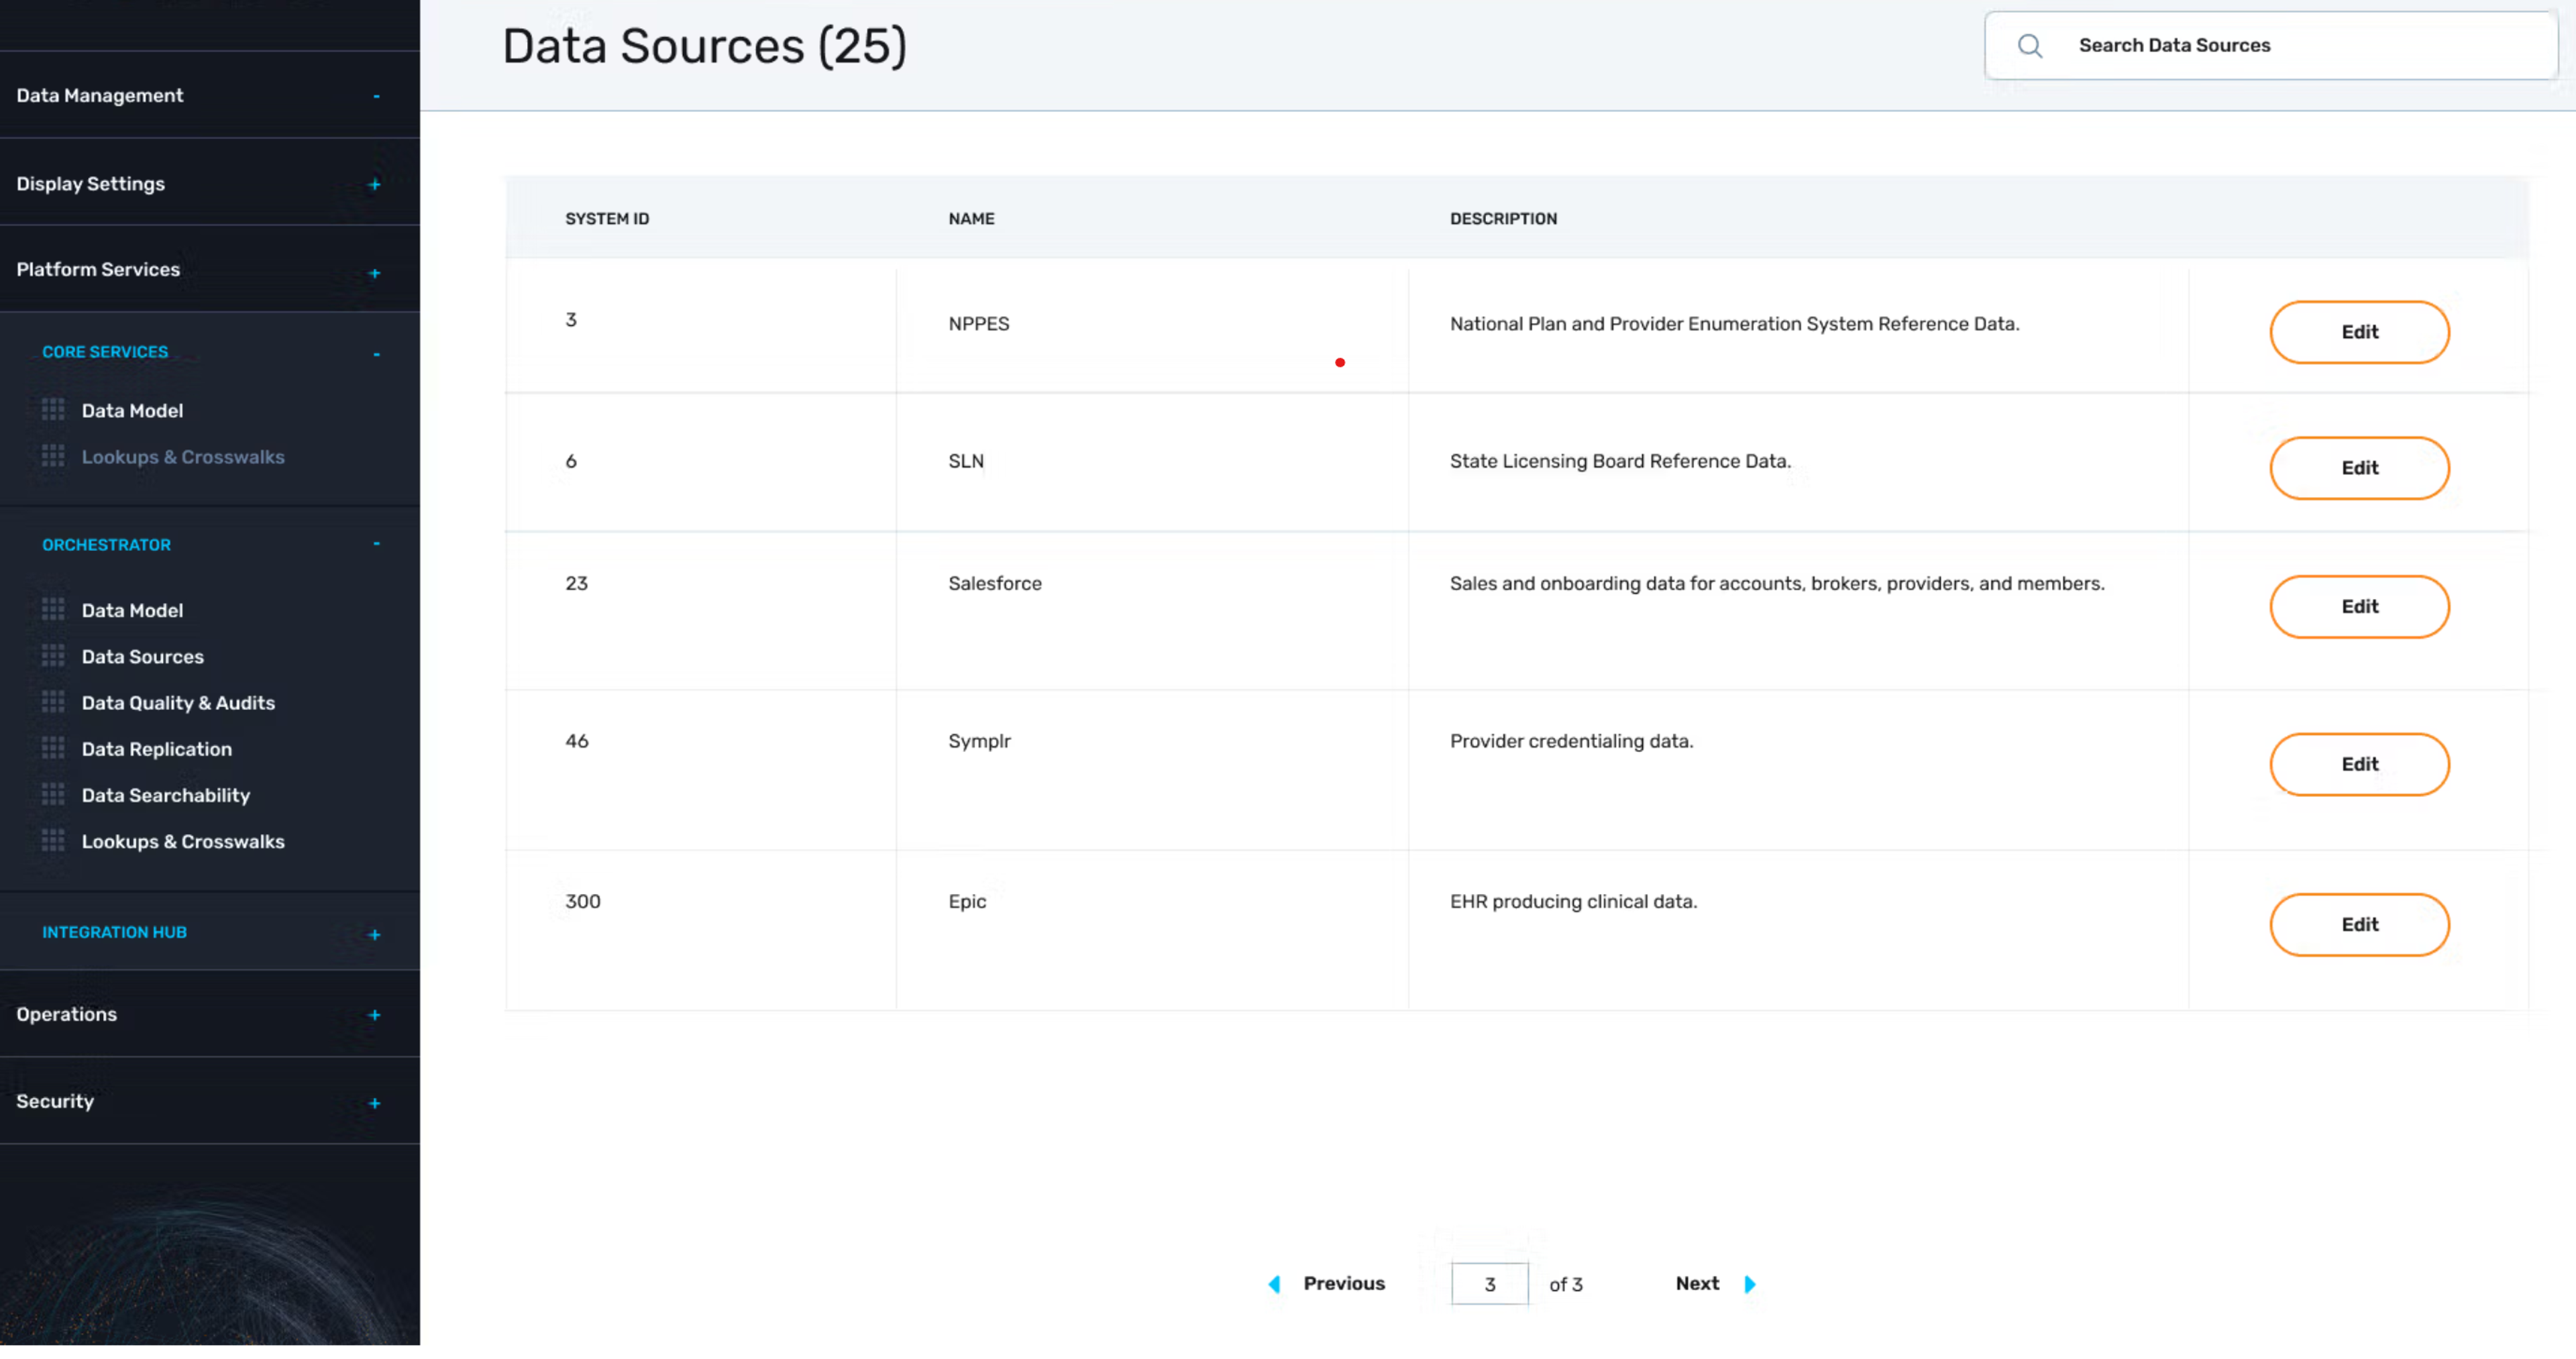This screenshot has height=1359, width=2576.
Task: Expand the Security section
Action: pyautogui.click(x=374, y=1103)
